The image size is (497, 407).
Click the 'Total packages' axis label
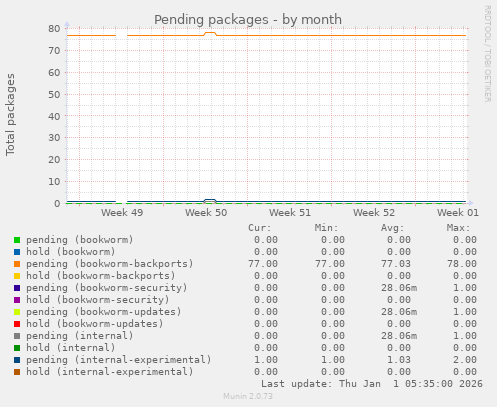[10, 115]
